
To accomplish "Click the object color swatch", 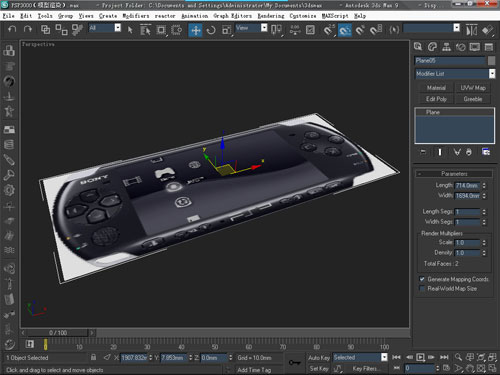I will pos(491,60).
